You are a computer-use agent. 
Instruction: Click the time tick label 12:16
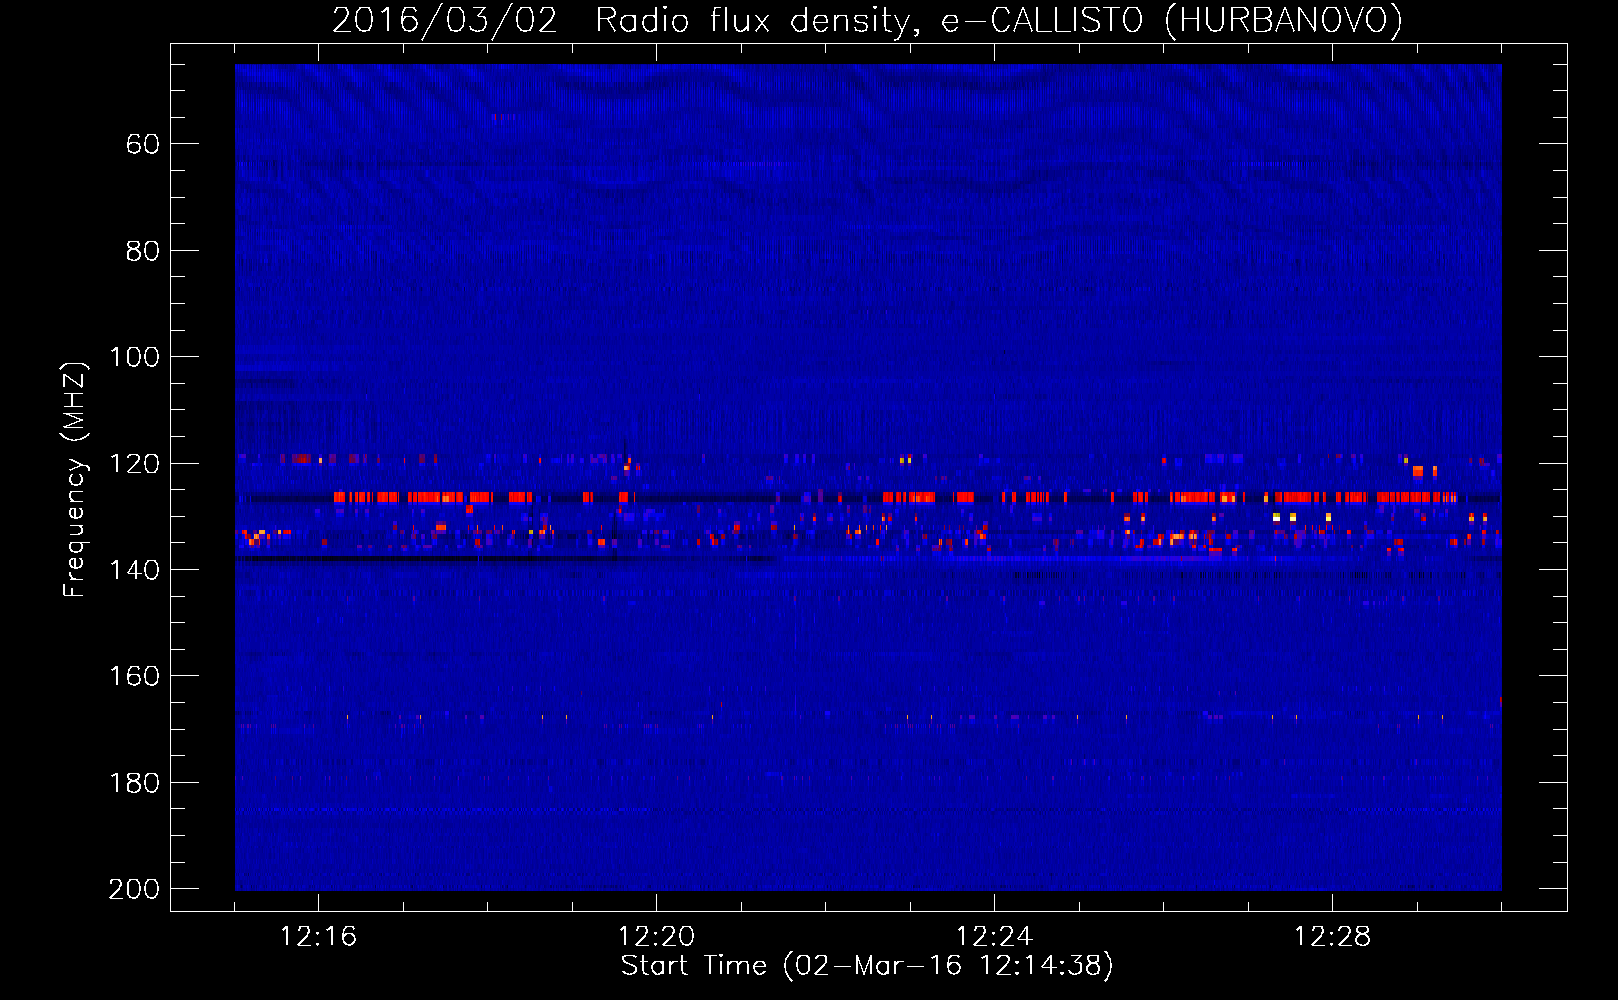click(318, 937)
